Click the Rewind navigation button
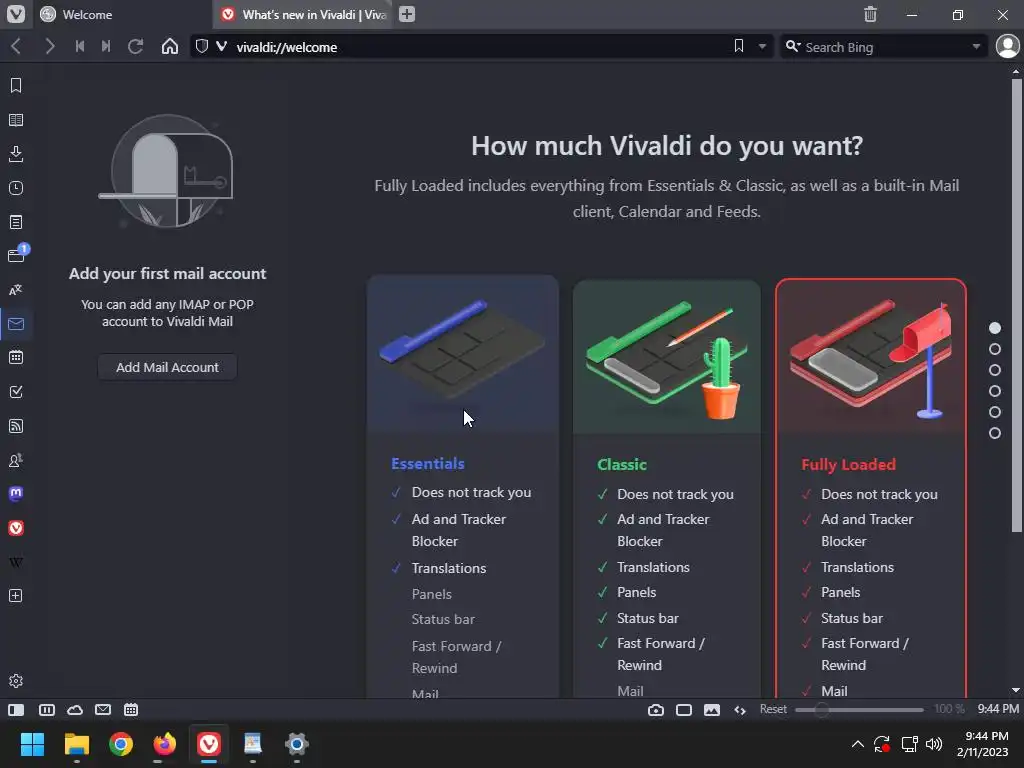 (80, 46)
